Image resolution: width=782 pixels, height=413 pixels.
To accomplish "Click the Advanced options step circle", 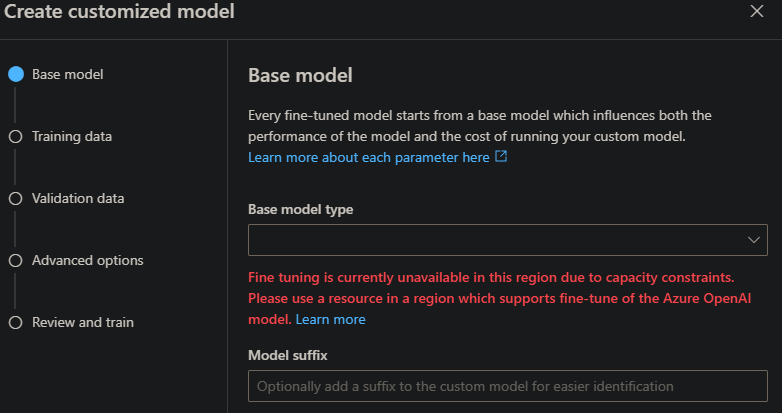I will tap(15, 260).
